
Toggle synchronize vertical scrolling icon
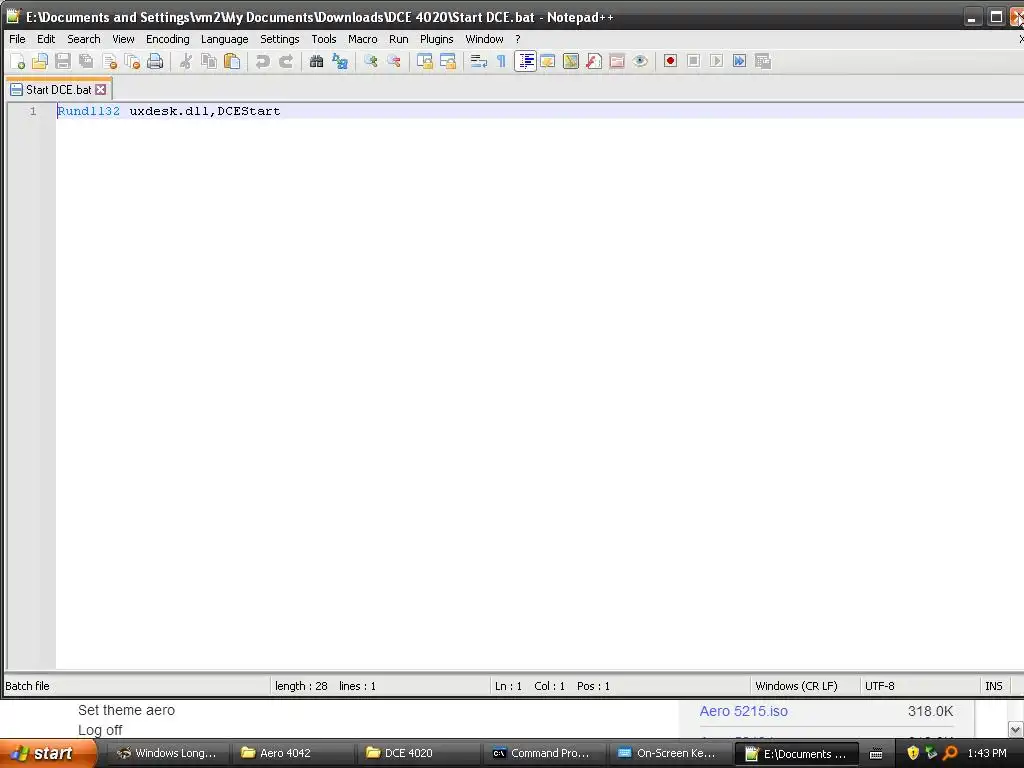point(424,61)
